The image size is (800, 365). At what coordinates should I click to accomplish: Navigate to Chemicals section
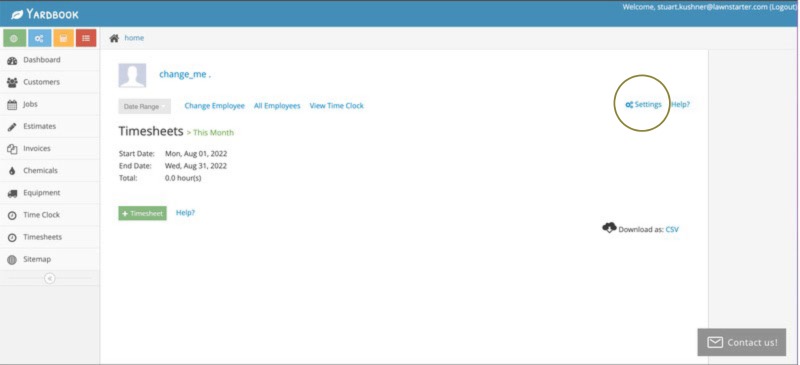point(50,171)
